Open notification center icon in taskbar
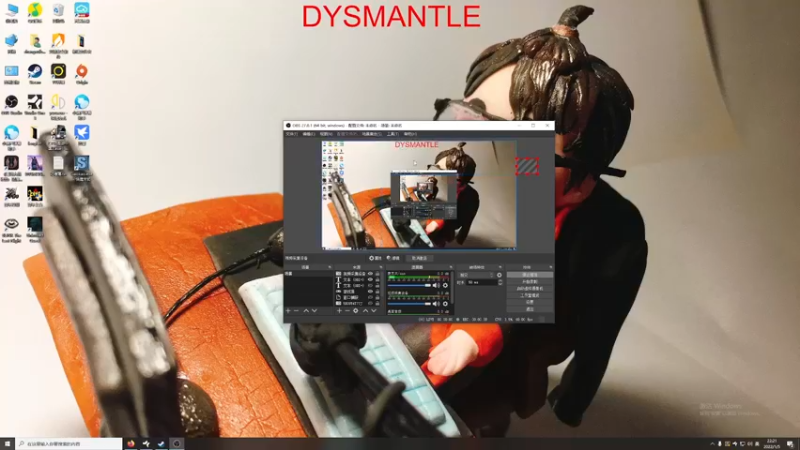 pos(790,444)
